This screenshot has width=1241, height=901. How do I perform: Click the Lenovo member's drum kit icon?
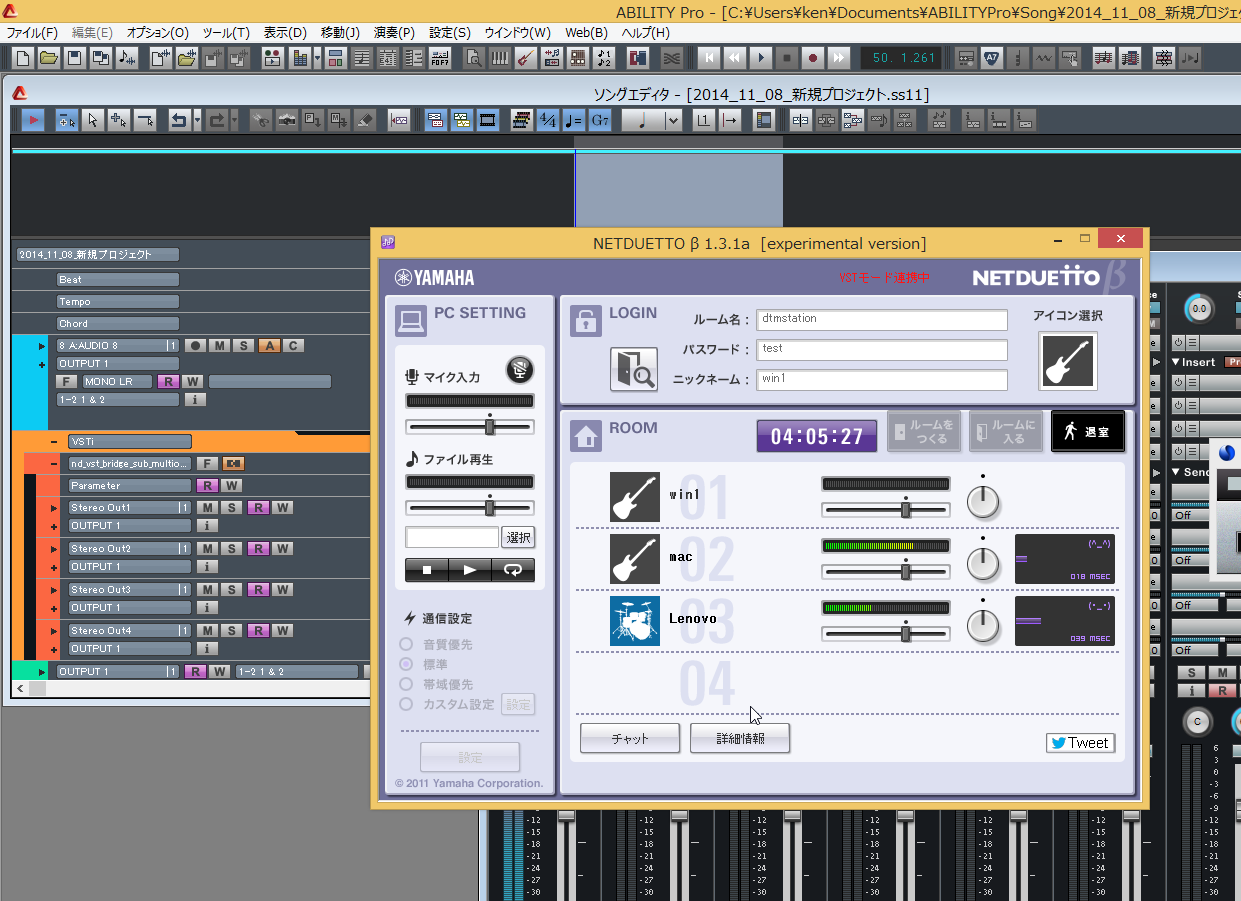(x=635, y=621)
